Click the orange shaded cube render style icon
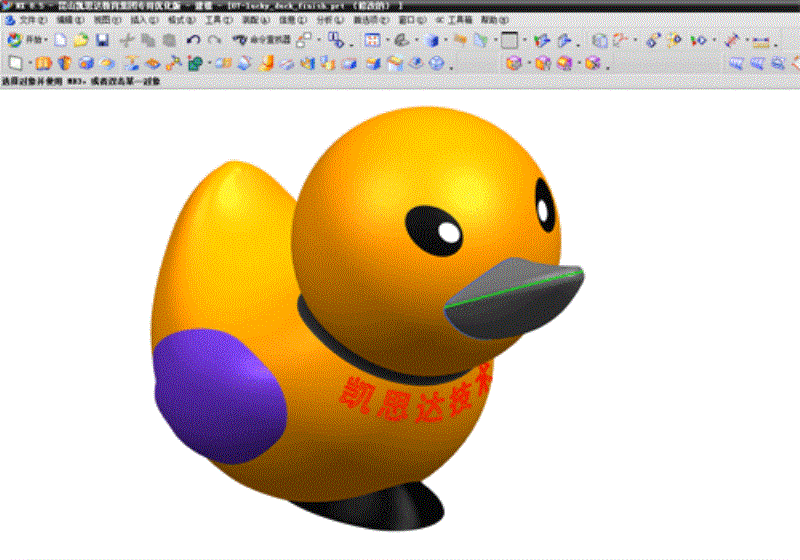800x560 pixels. (514, 64)
